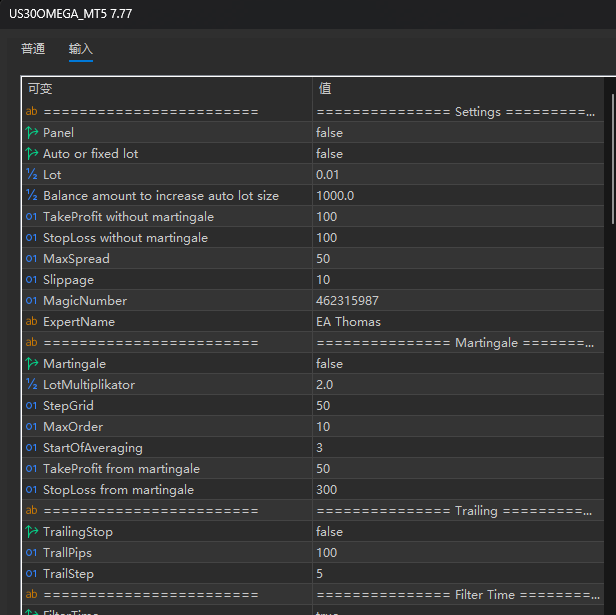Toggle the Martingale false value

pyautogui.click(x=329, y=364)
